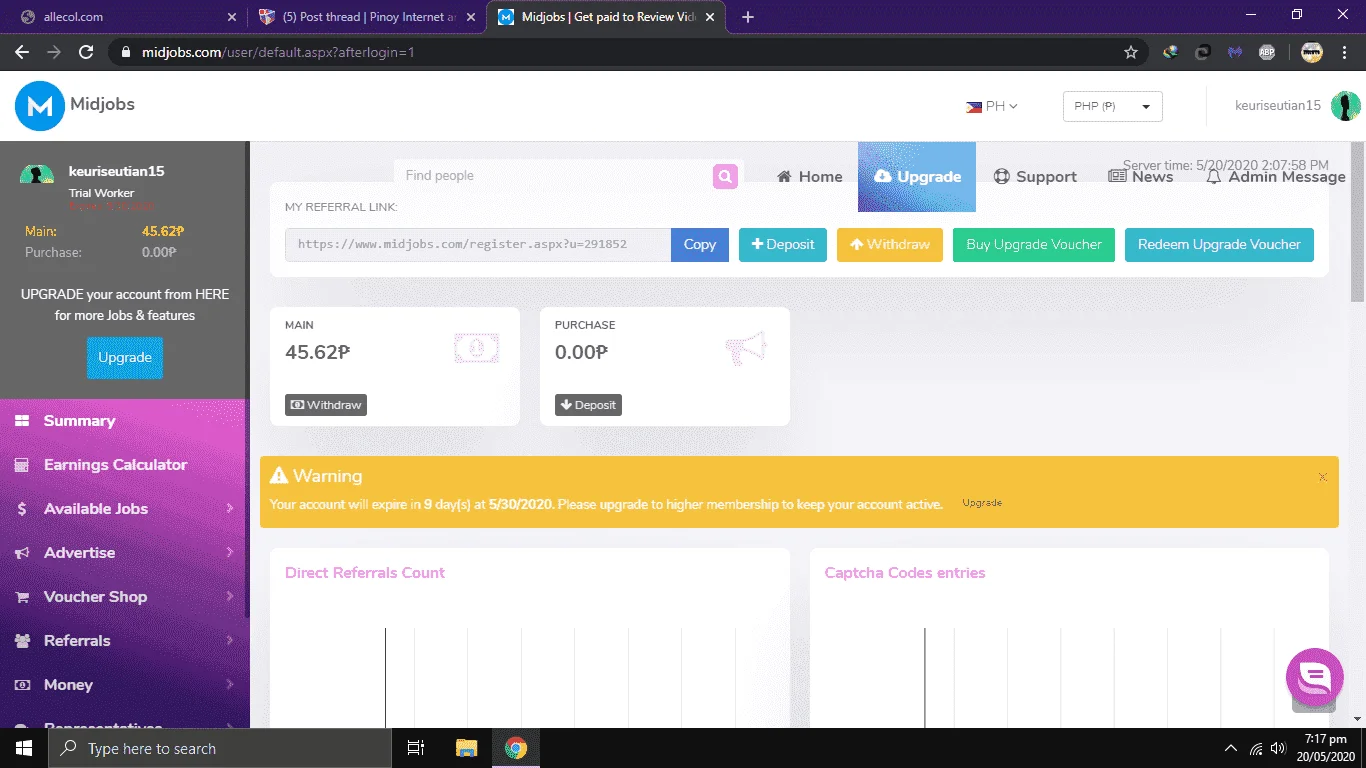1366x768 pixels.
Task: Open the PH language dropdown
Action: [992, 106]
